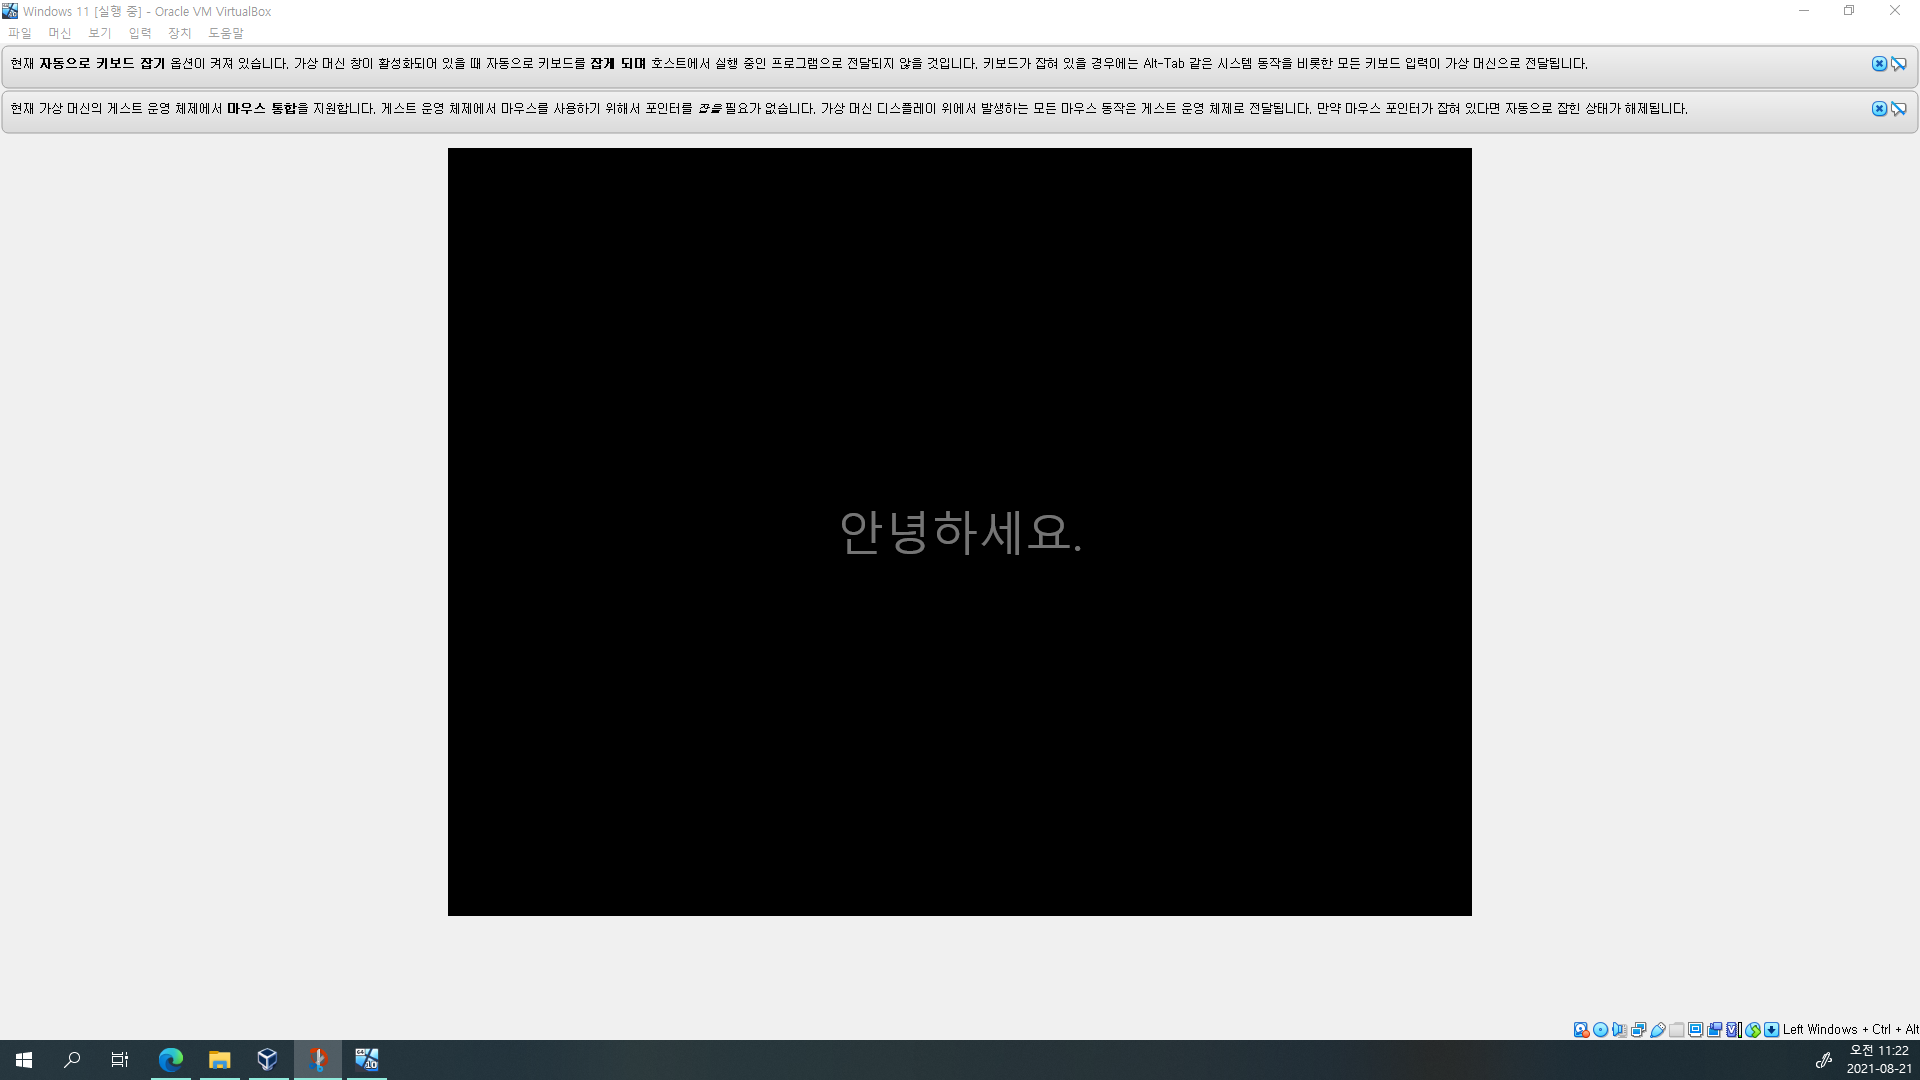Screen dimensions: 1920x1080
Task: Suppress future mouse integration messages
Action: (1898, 109)
